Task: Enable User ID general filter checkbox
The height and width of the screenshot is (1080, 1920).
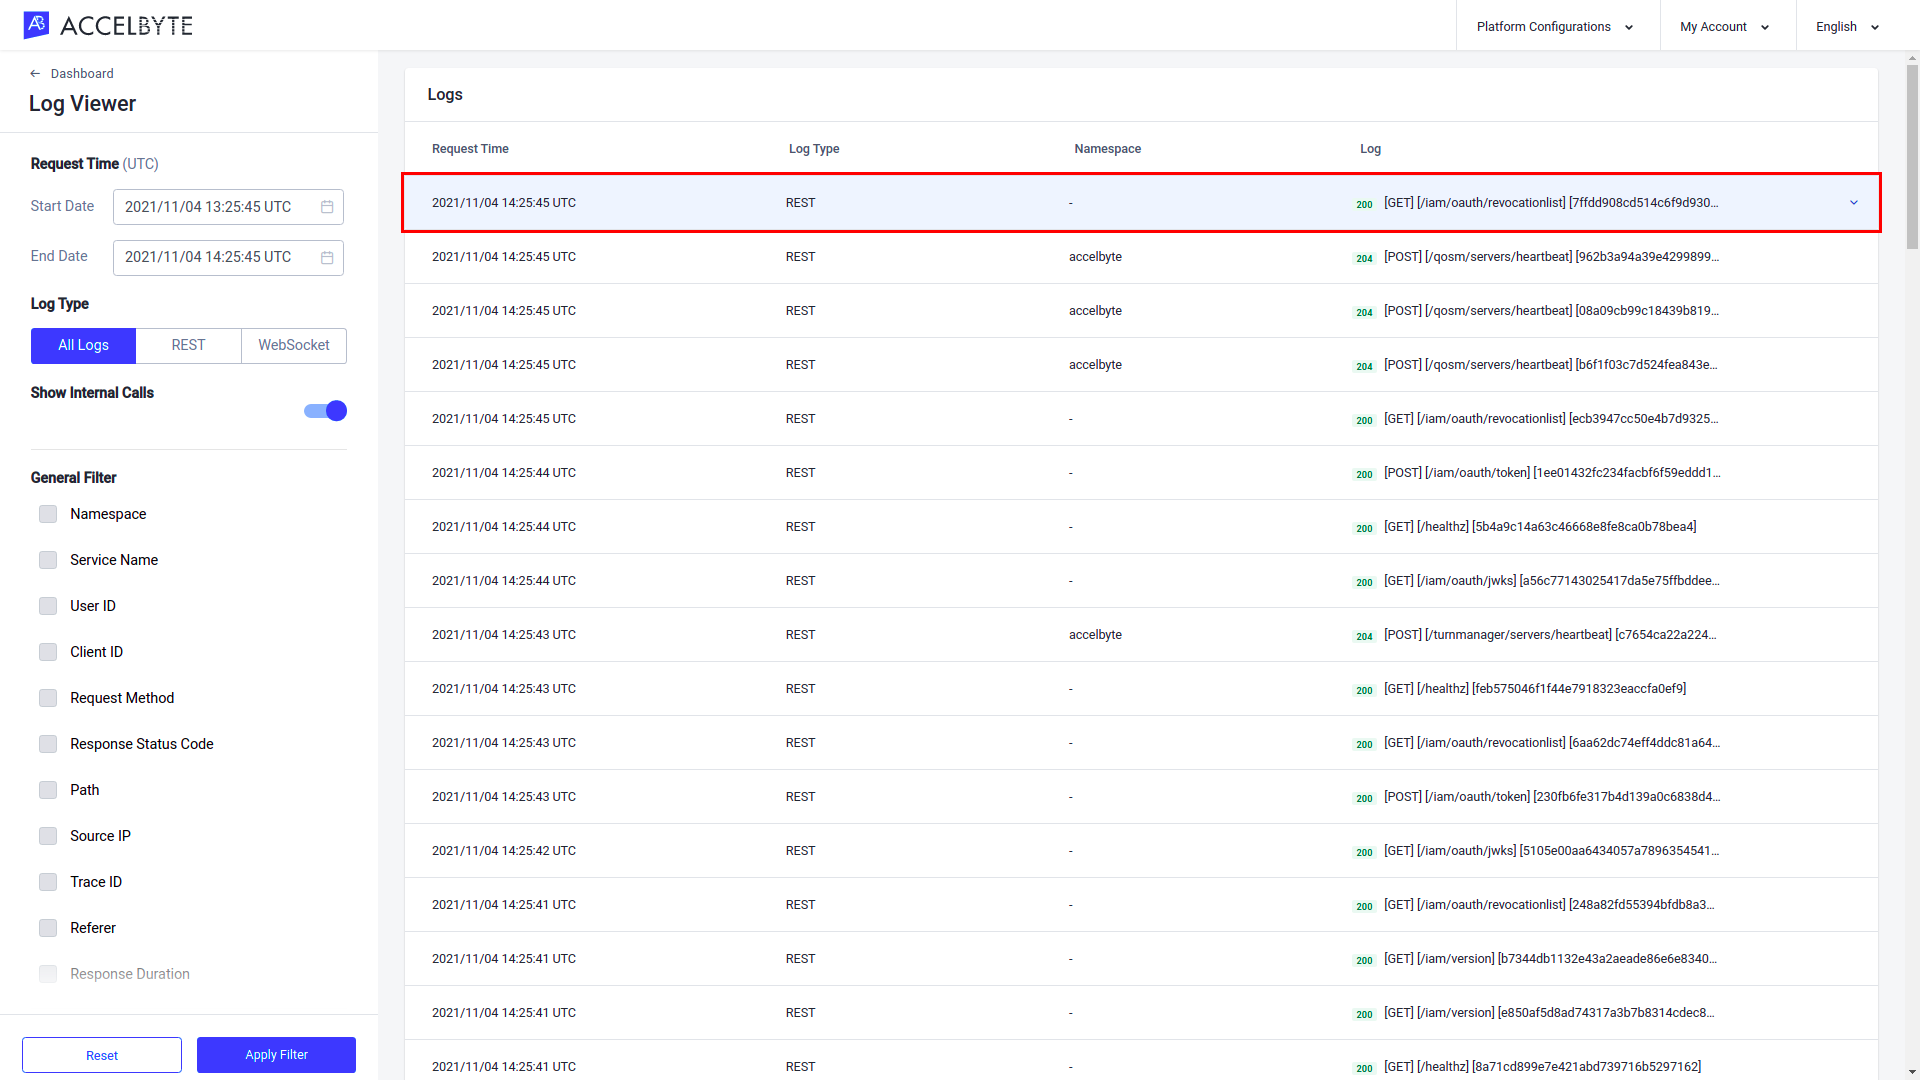Action: [47, 605]
